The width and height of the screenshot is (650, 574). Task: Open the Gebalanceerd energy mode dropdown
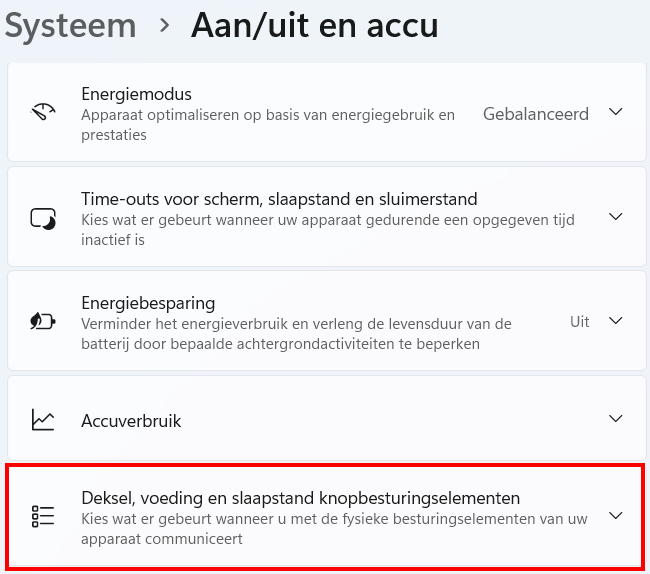point(535,114)
